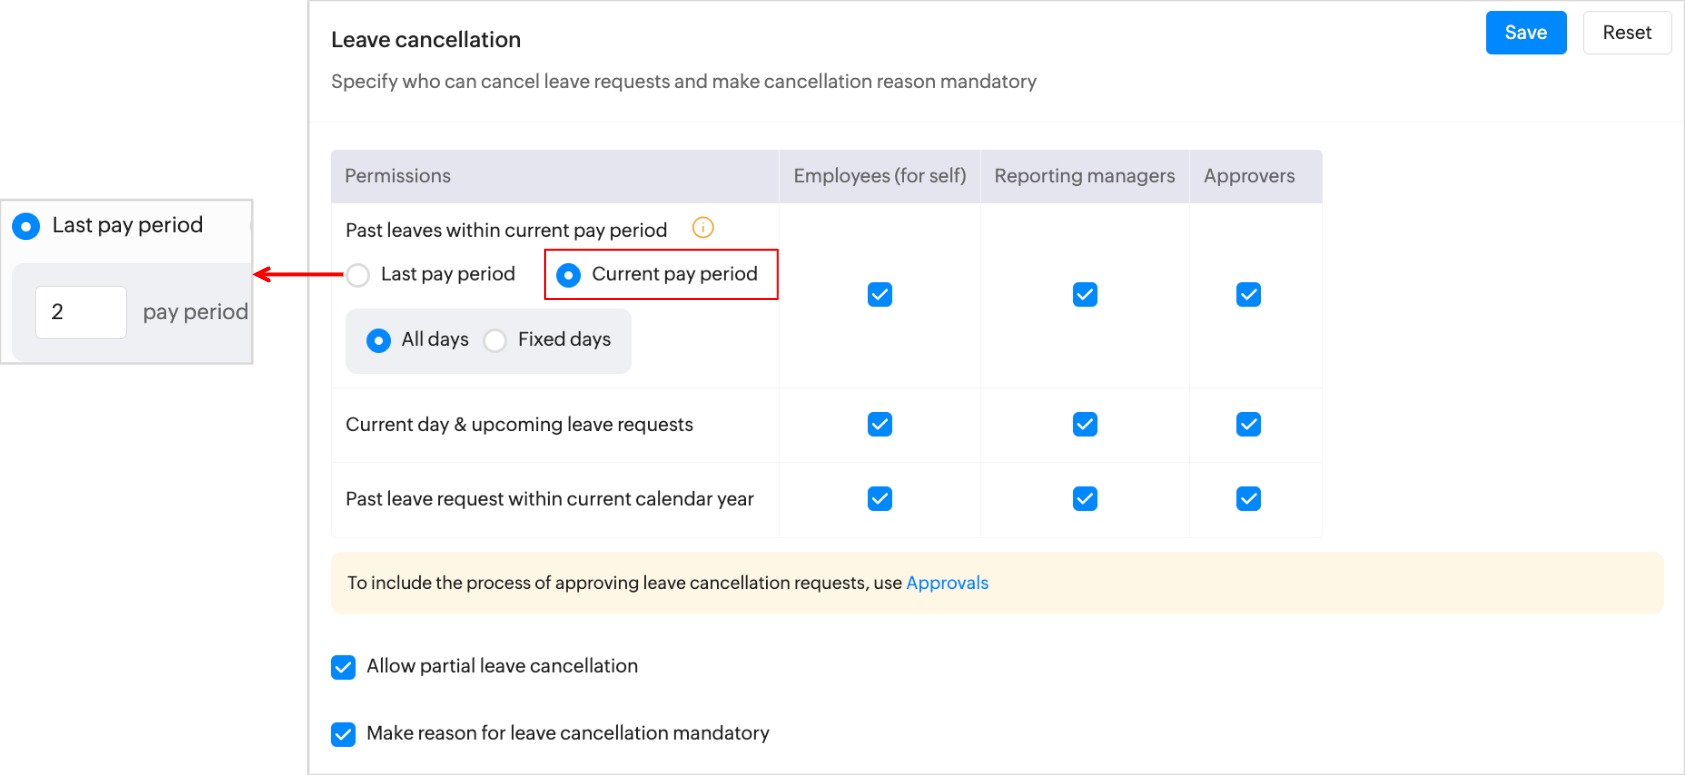The image size is (1685, 775).
Task: Toggle Employees checkbox for current calendar year
Action: pyautogui.click(x=880, y=499)
